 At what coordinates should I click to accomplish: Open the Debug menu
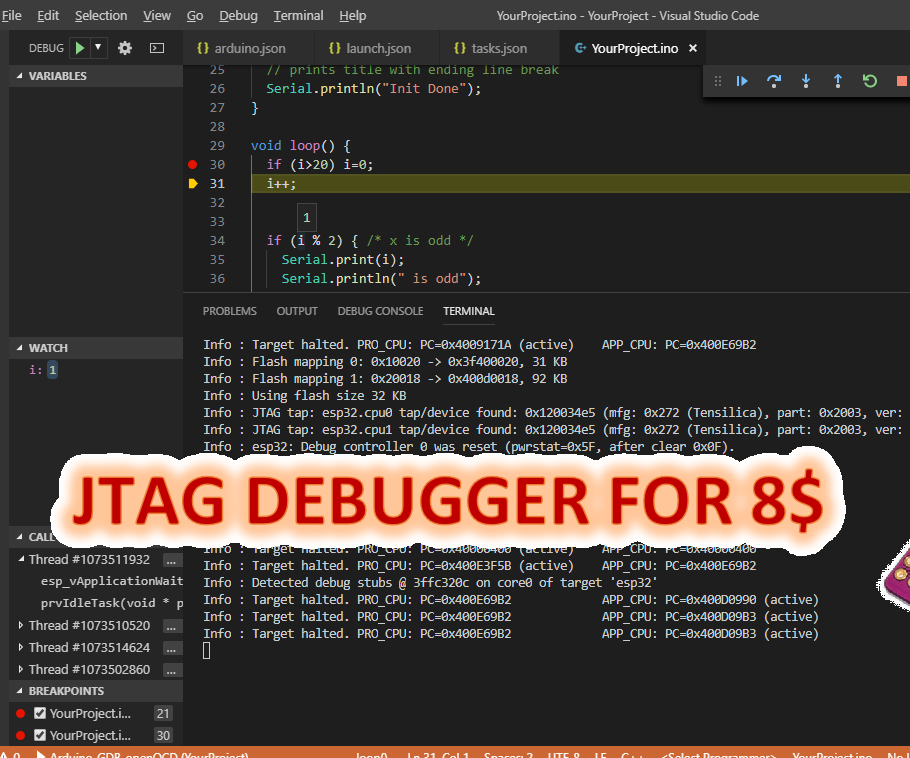point(238,15)
